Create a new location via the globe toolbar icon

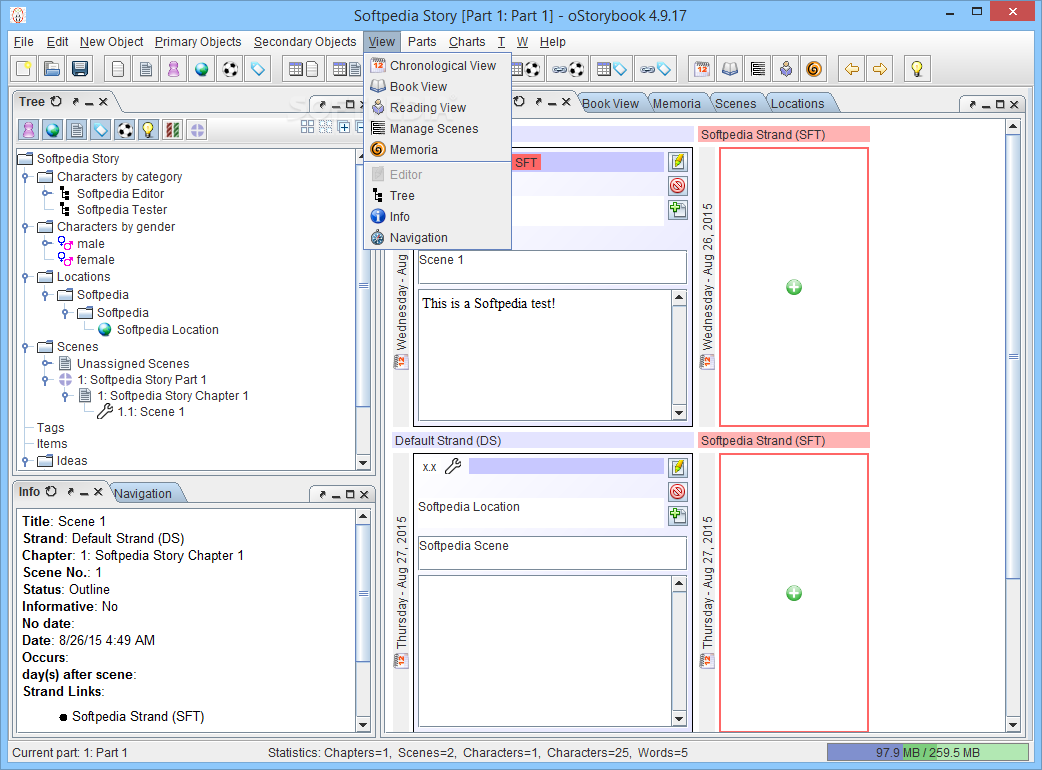coord(202,68)
